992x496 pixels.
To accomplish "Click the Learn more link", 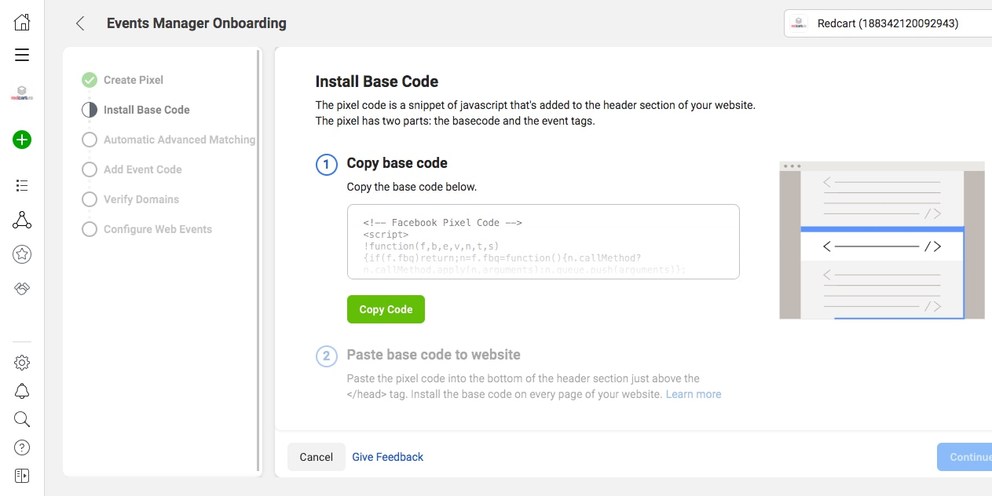I will click(693, 394).
